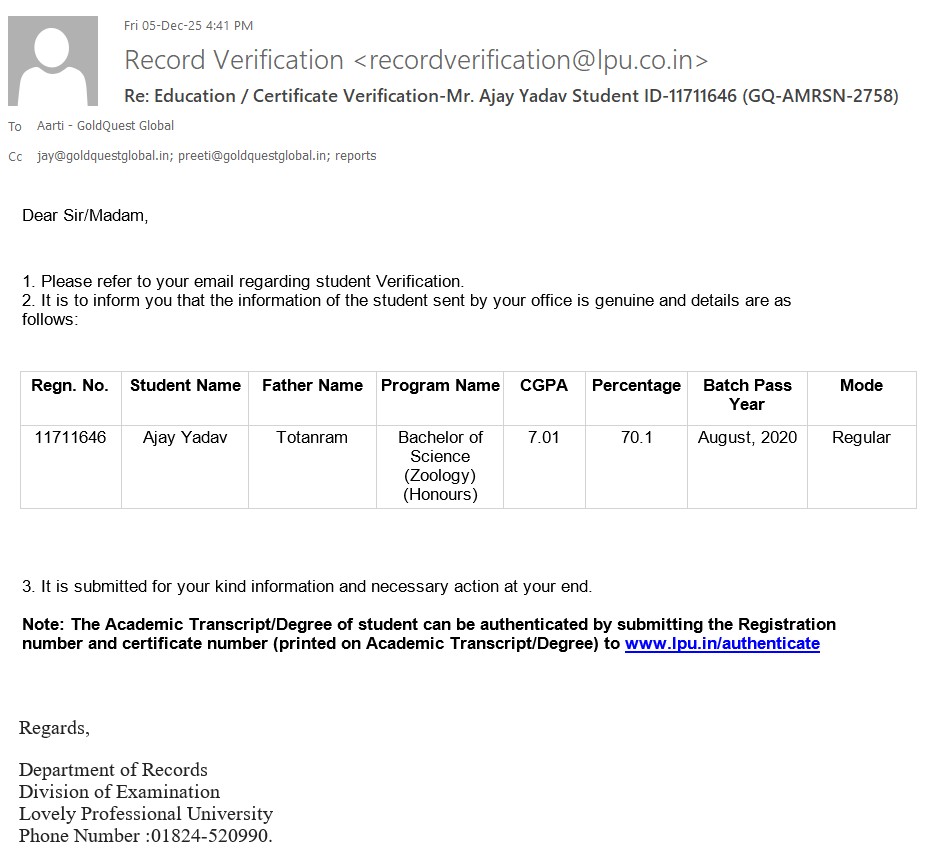The width and height of the screenshot is (937, 862).
Task: Click the CGPA value 7.01
Action: (x=544, y=438)
